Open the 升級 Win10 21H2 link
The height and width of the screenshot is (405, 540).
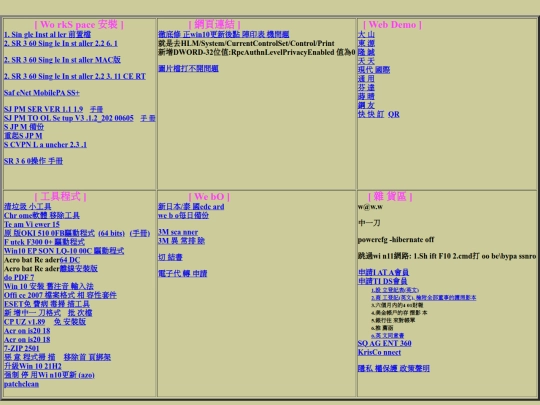(x=33, y=366)
